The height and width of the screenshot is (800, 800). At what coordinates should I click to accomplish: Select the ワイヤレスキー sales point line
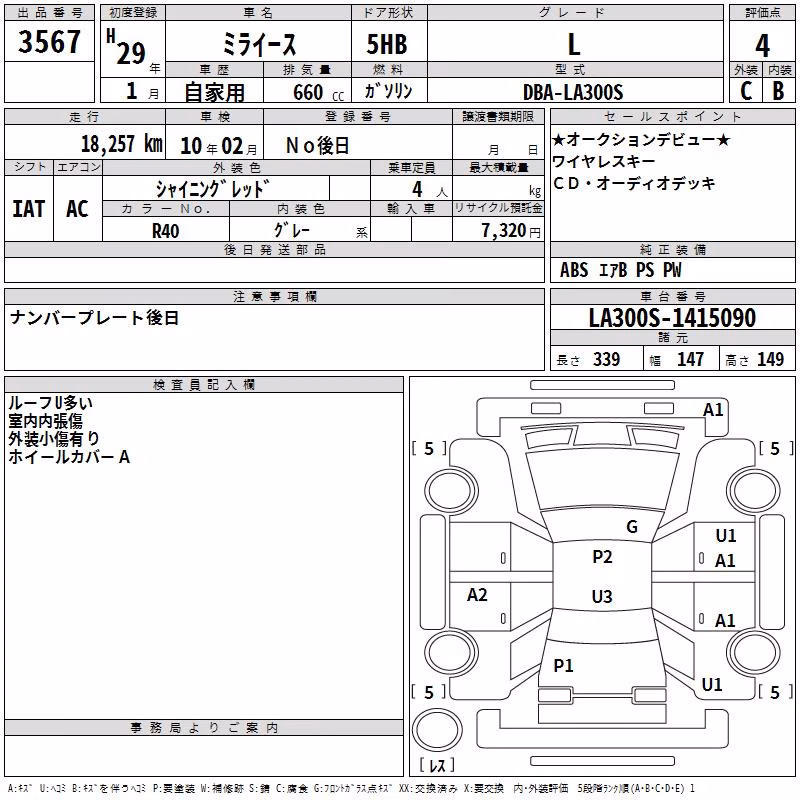tap(604, 162)
